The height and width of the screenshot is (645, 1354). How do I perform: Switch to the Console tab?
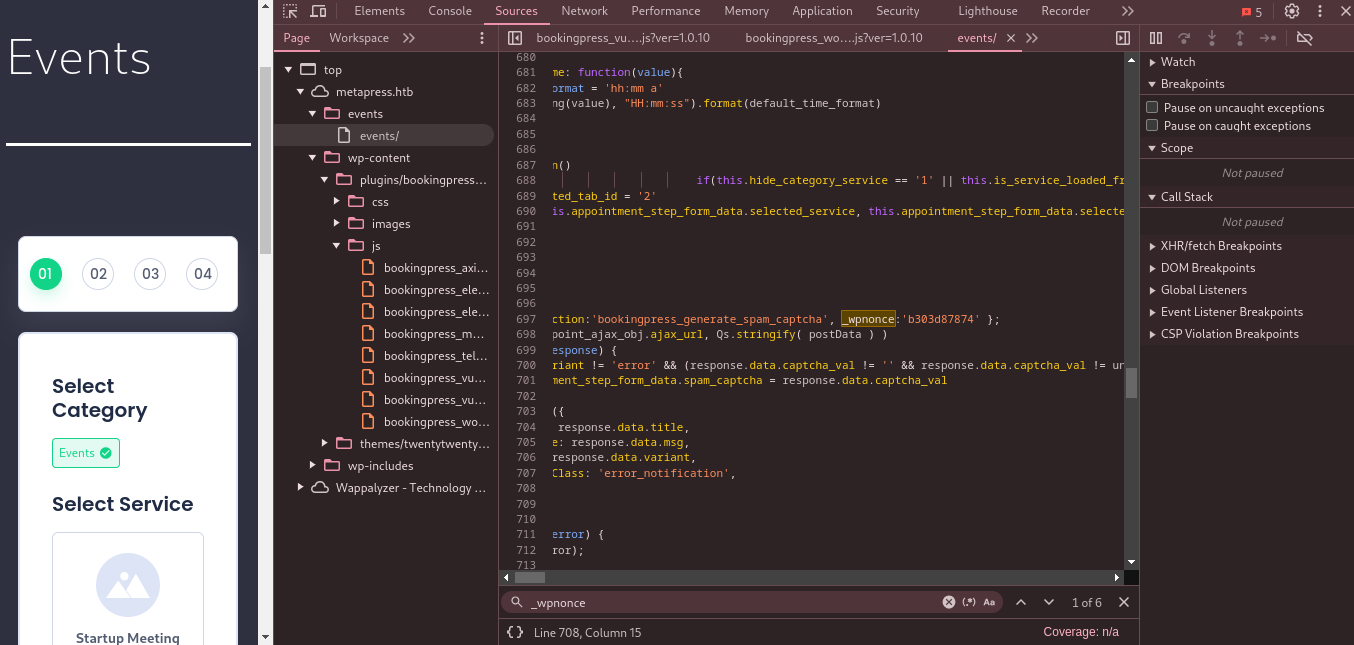(450, 11)
